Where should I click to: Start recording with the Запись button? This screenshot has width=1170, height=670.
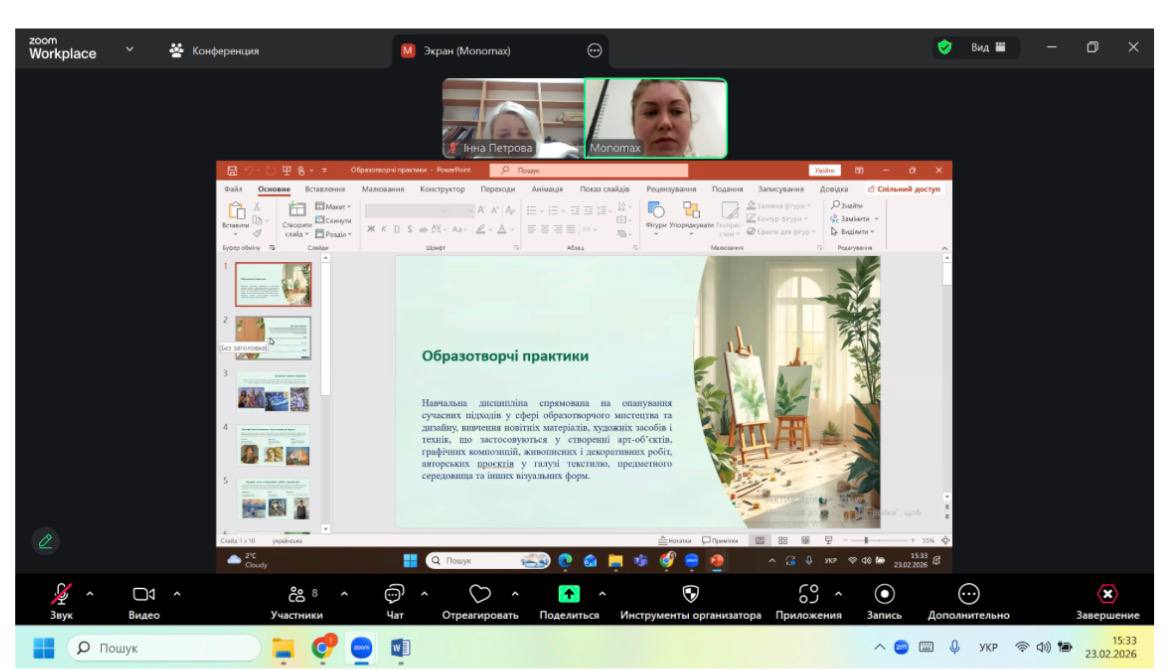884,595
